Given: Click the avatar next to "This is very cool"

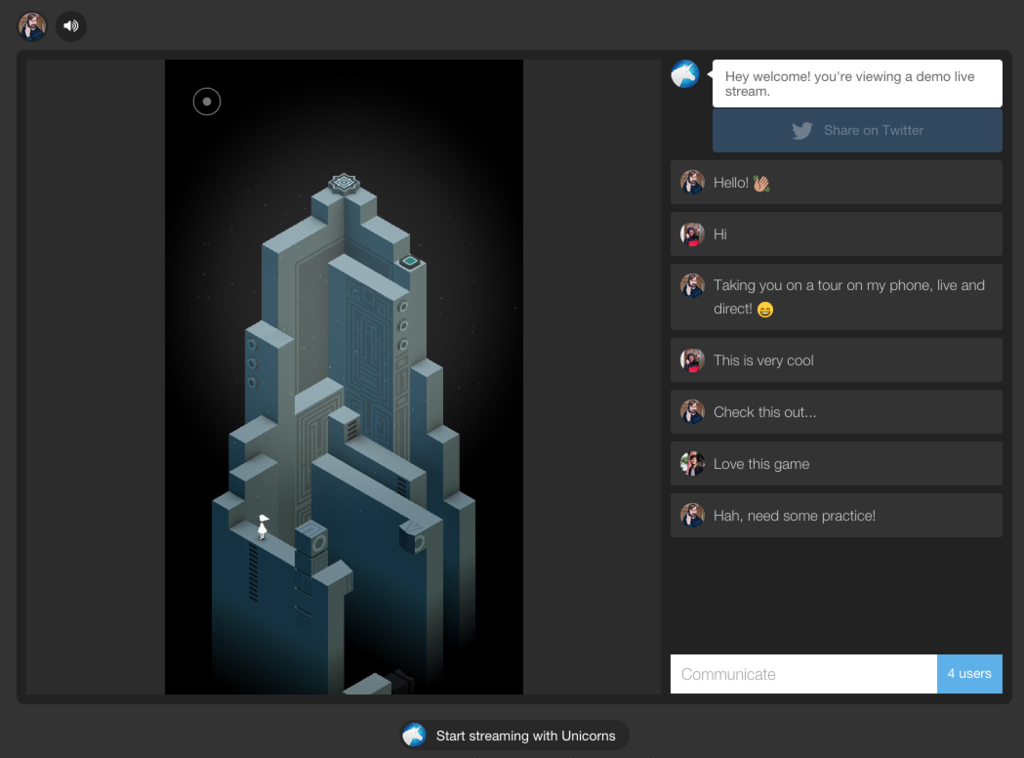Looking at the screenshot, I should pyautogui.click(x=692, y=360).
